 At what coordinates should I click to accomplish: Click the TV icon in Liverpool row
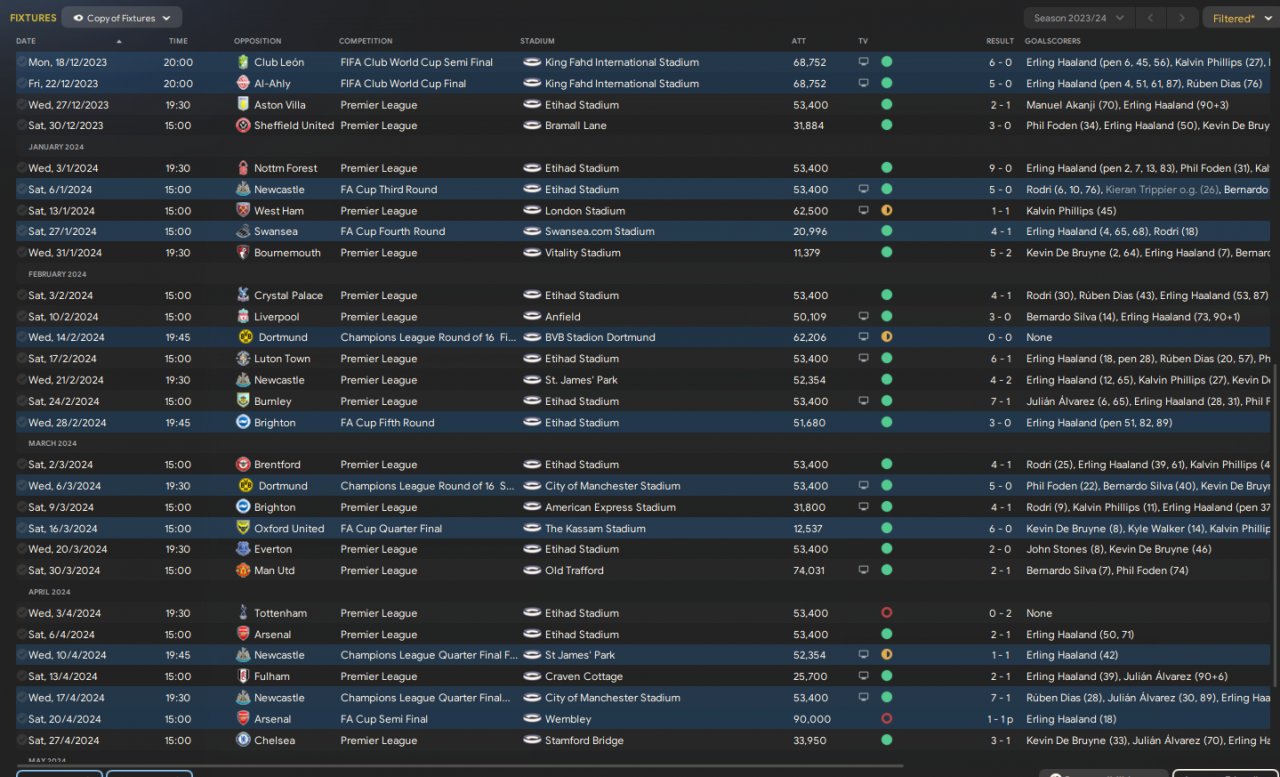[x=864, y=317]
